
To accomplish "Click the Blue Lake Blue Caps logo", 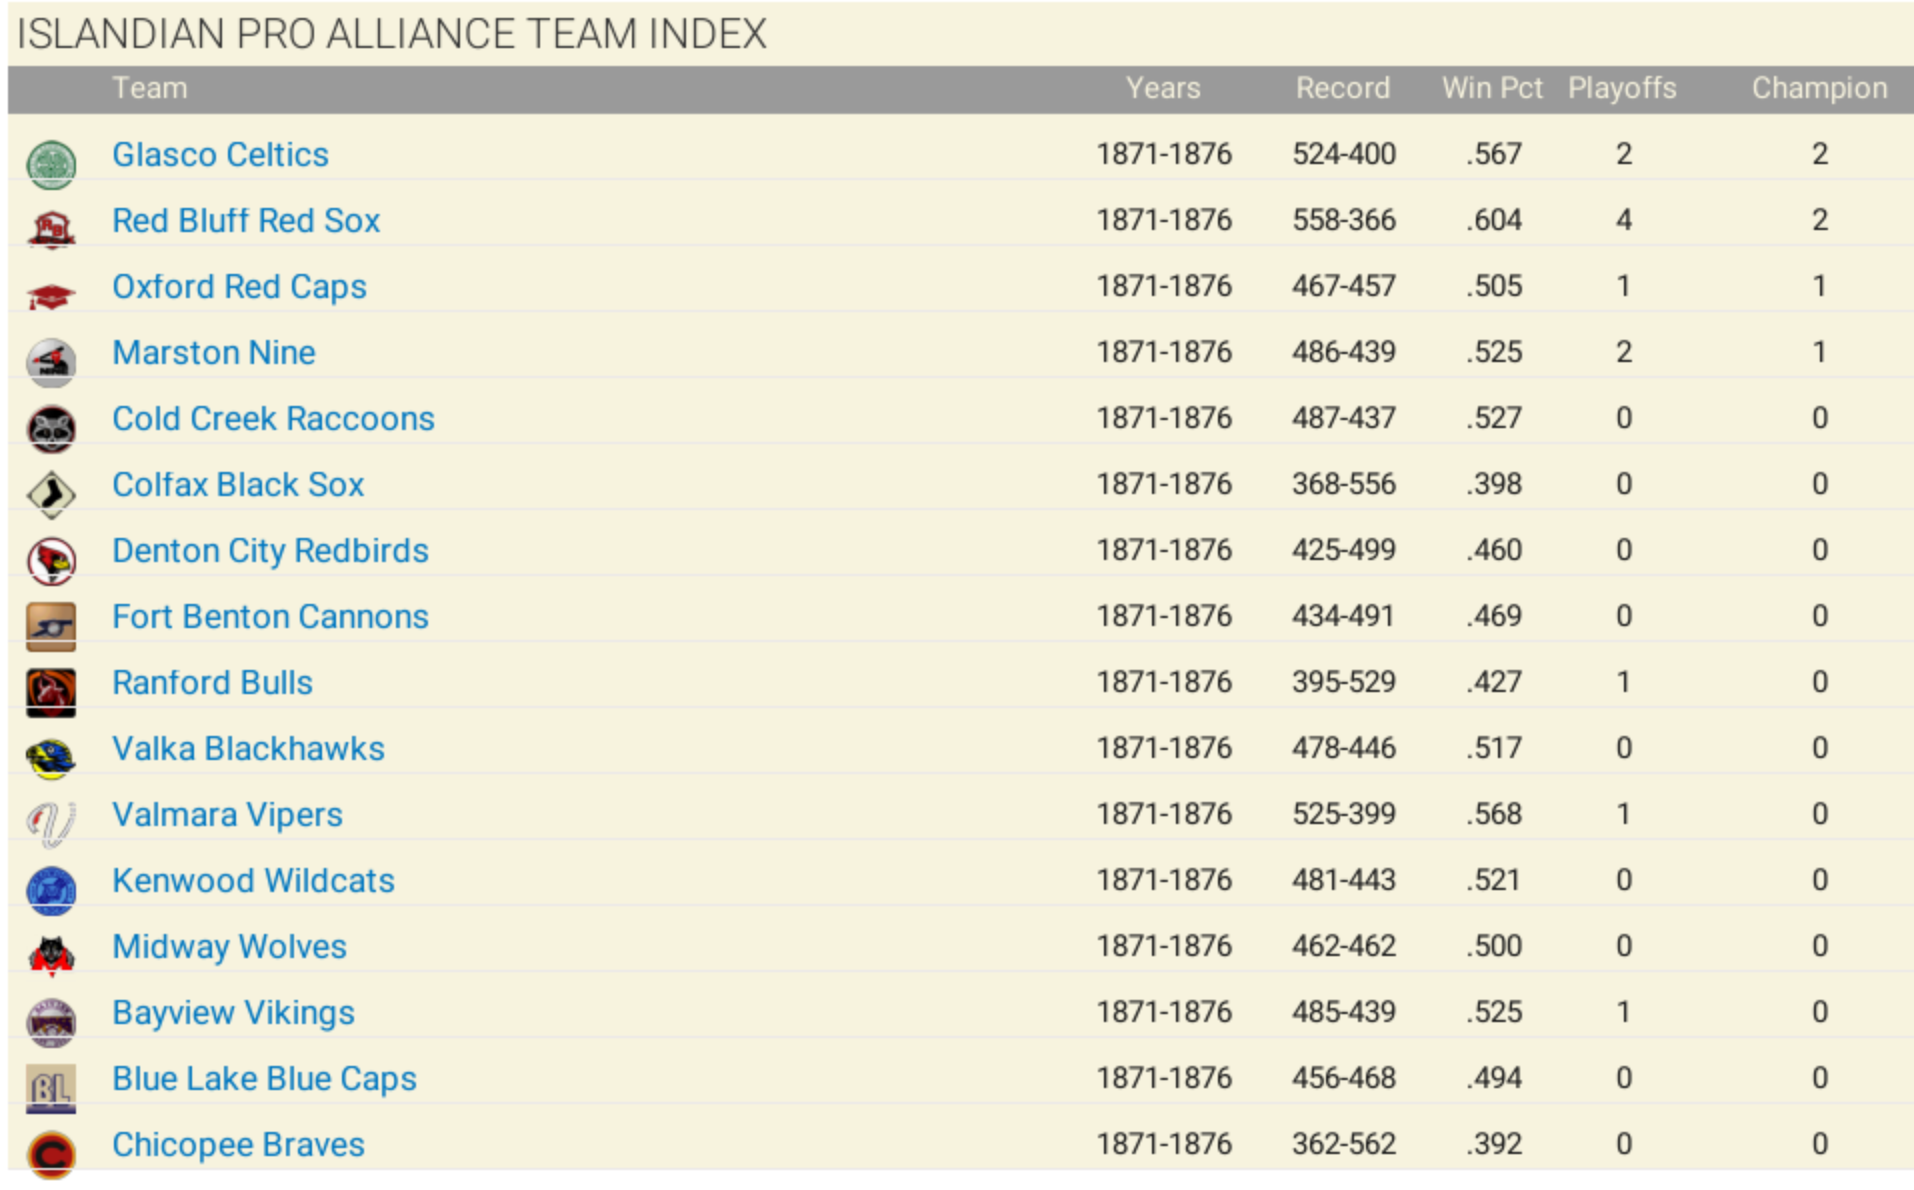I will pyautogui.click(x=51, y=1088).
